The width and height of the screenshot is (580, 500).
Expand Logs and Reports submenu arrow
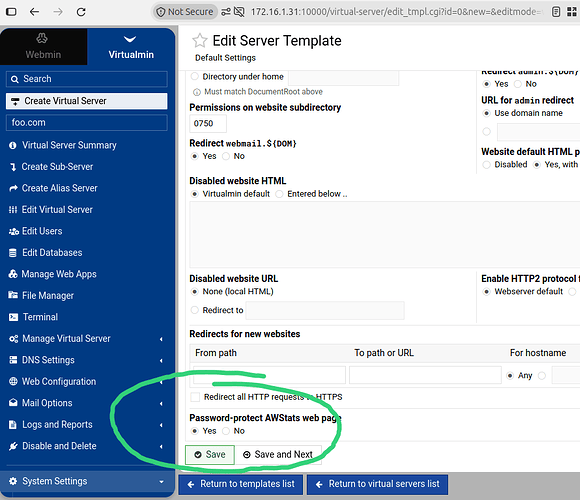tap(161, 425)
